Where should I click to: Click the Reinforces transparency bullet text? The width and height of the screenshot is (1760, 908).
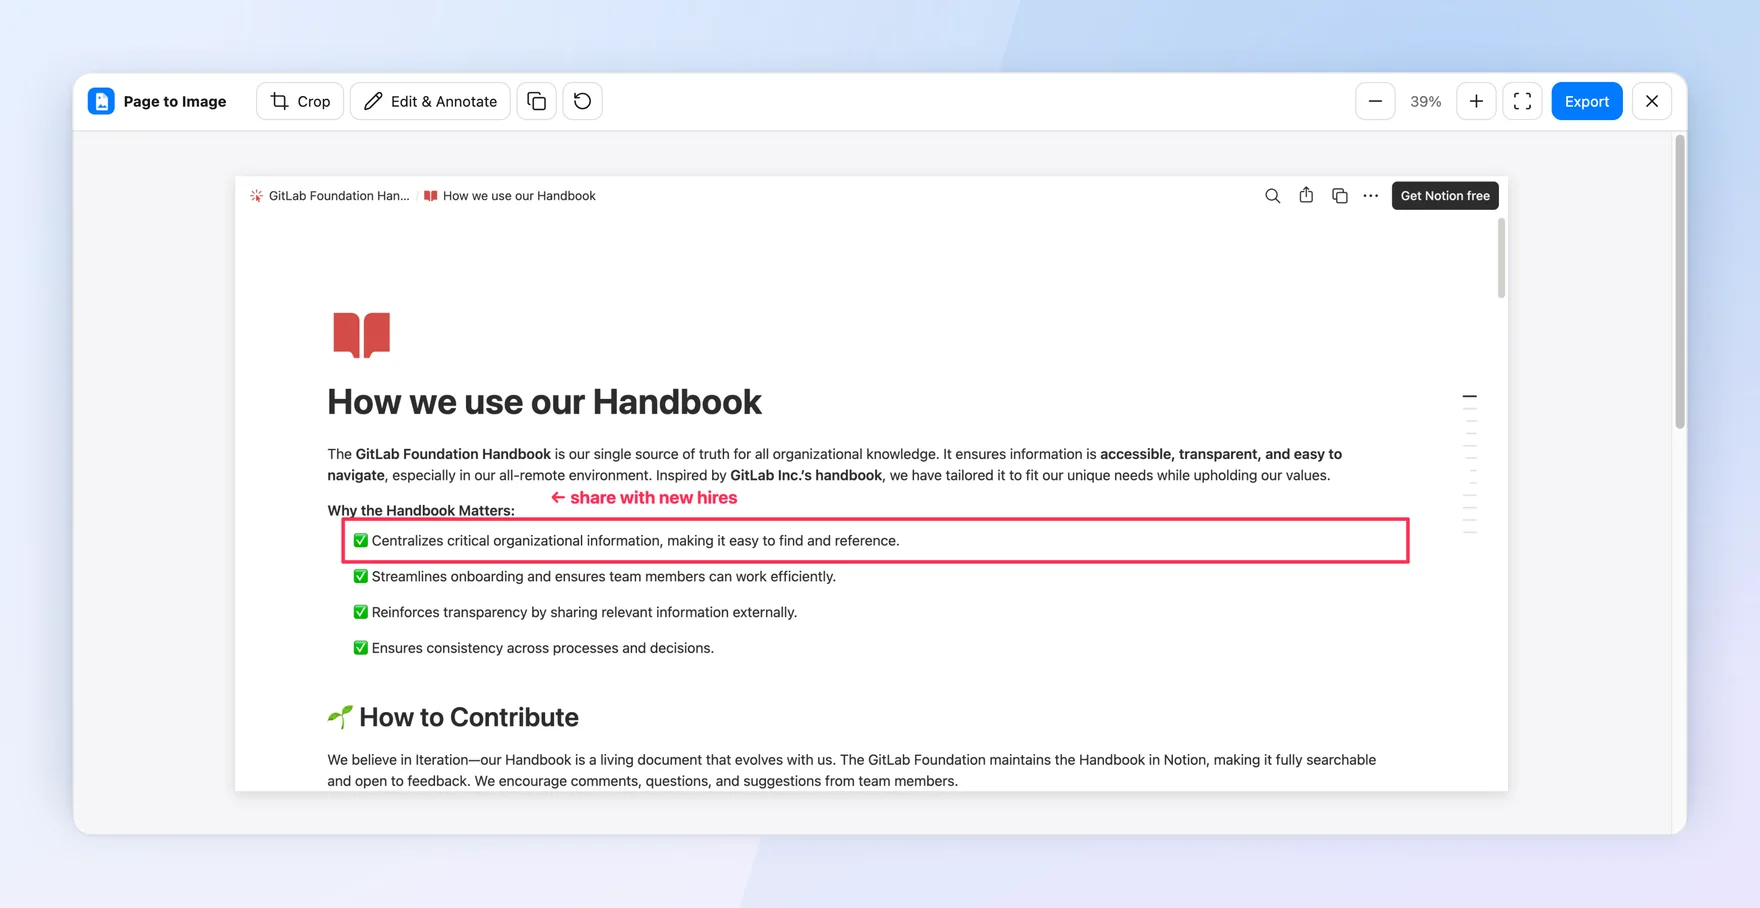tap(584, 613)
